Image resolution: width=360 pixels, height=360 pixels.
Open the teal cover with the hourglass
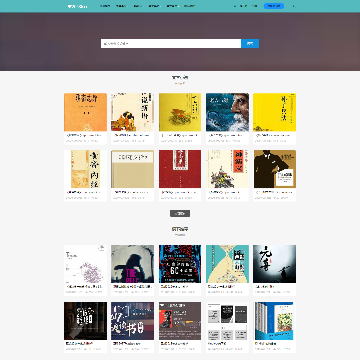pos(227,264)
